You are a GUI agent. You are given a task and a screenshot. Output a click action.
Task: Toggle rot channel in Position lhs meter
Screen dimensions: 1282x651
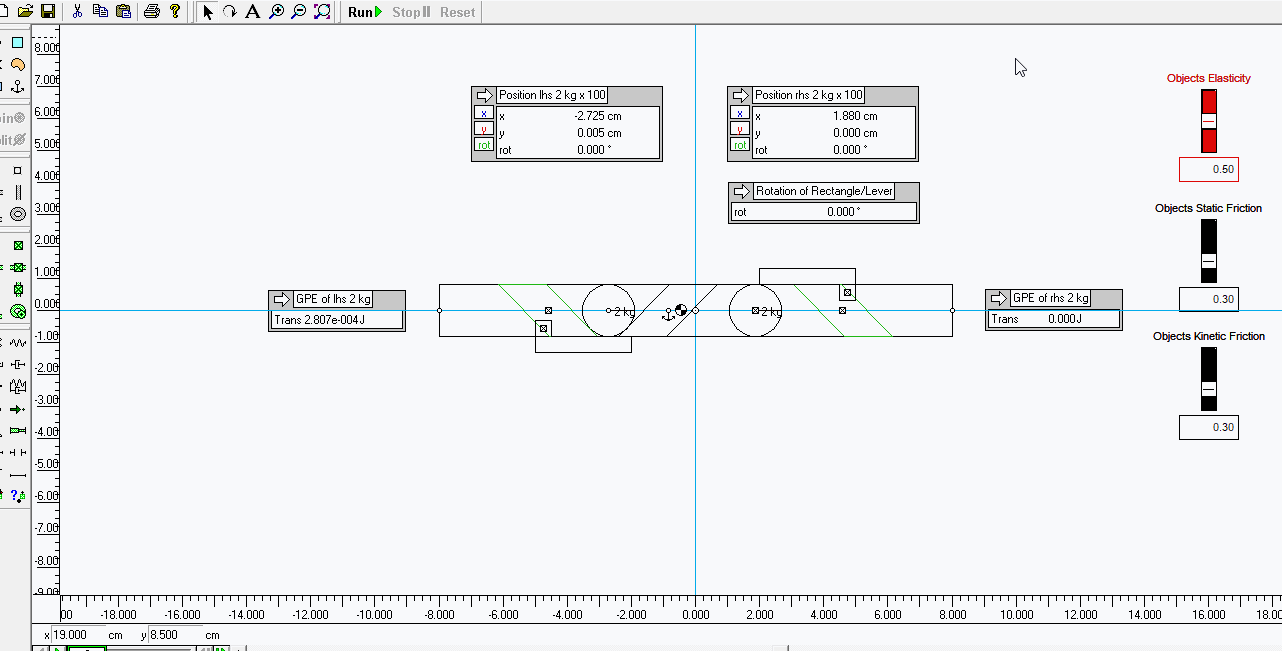click(x=484, y=145)
